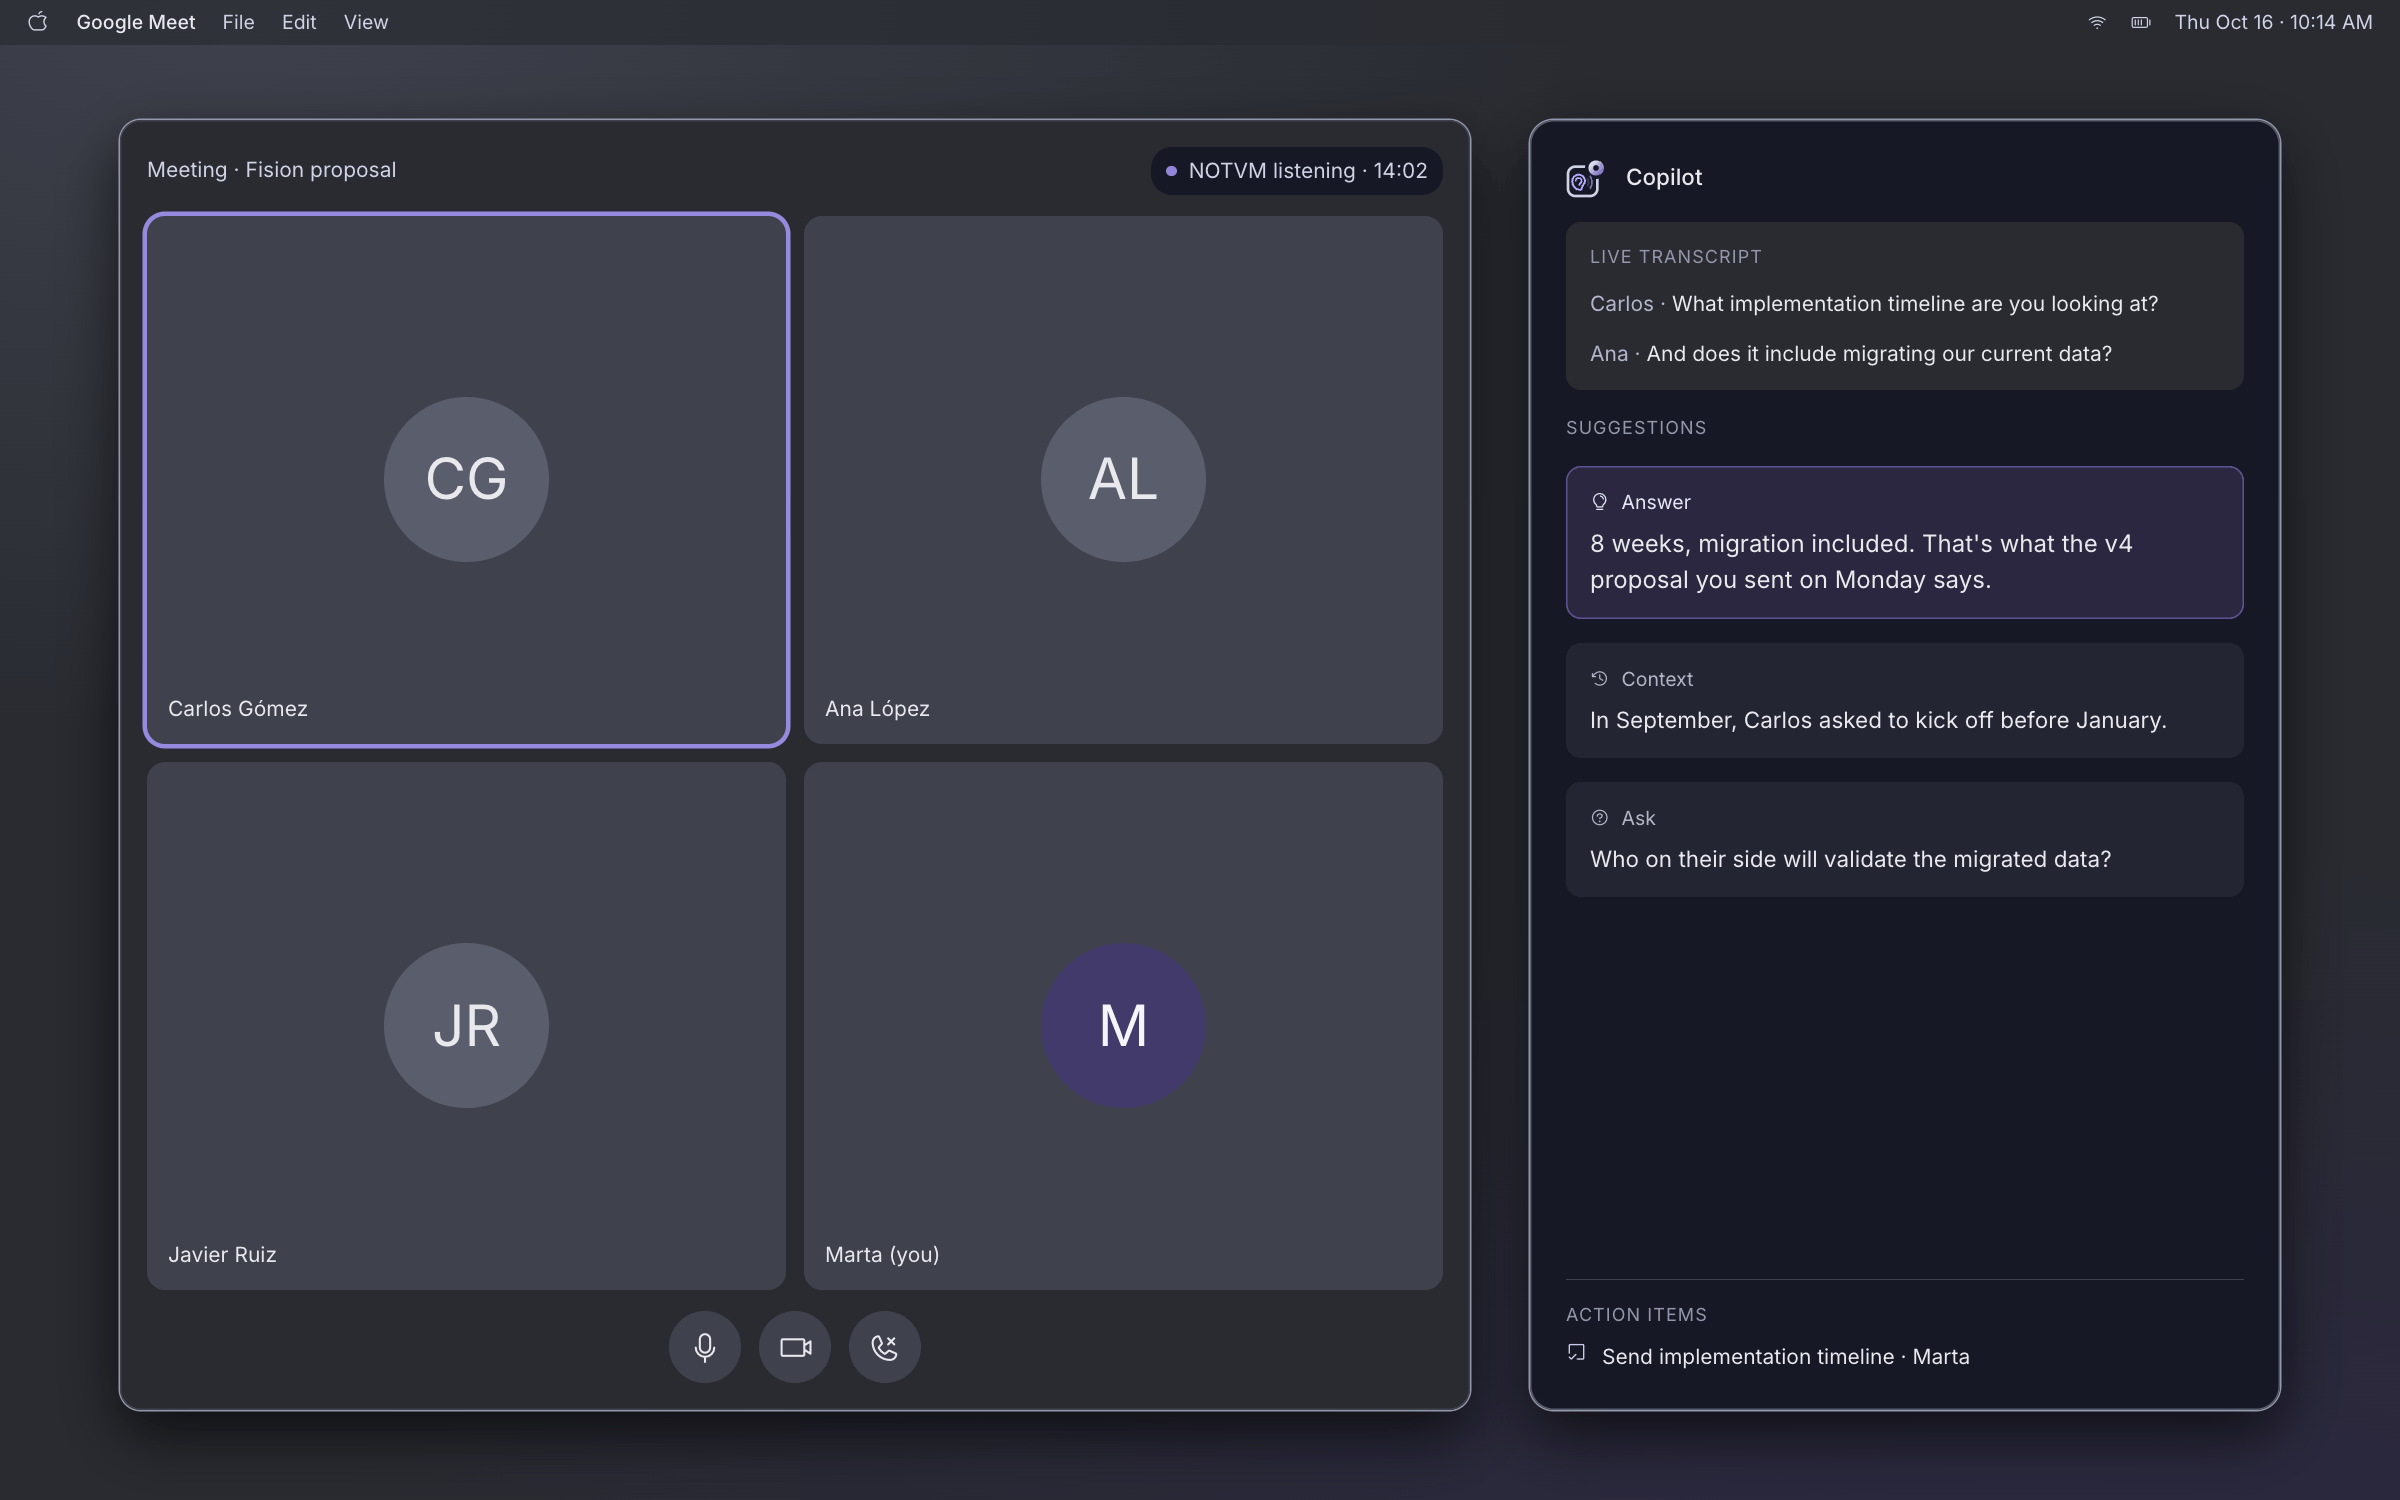Open the File menu
Image resolution: width=2400 pixels, height=1500 pixels.
238,22
